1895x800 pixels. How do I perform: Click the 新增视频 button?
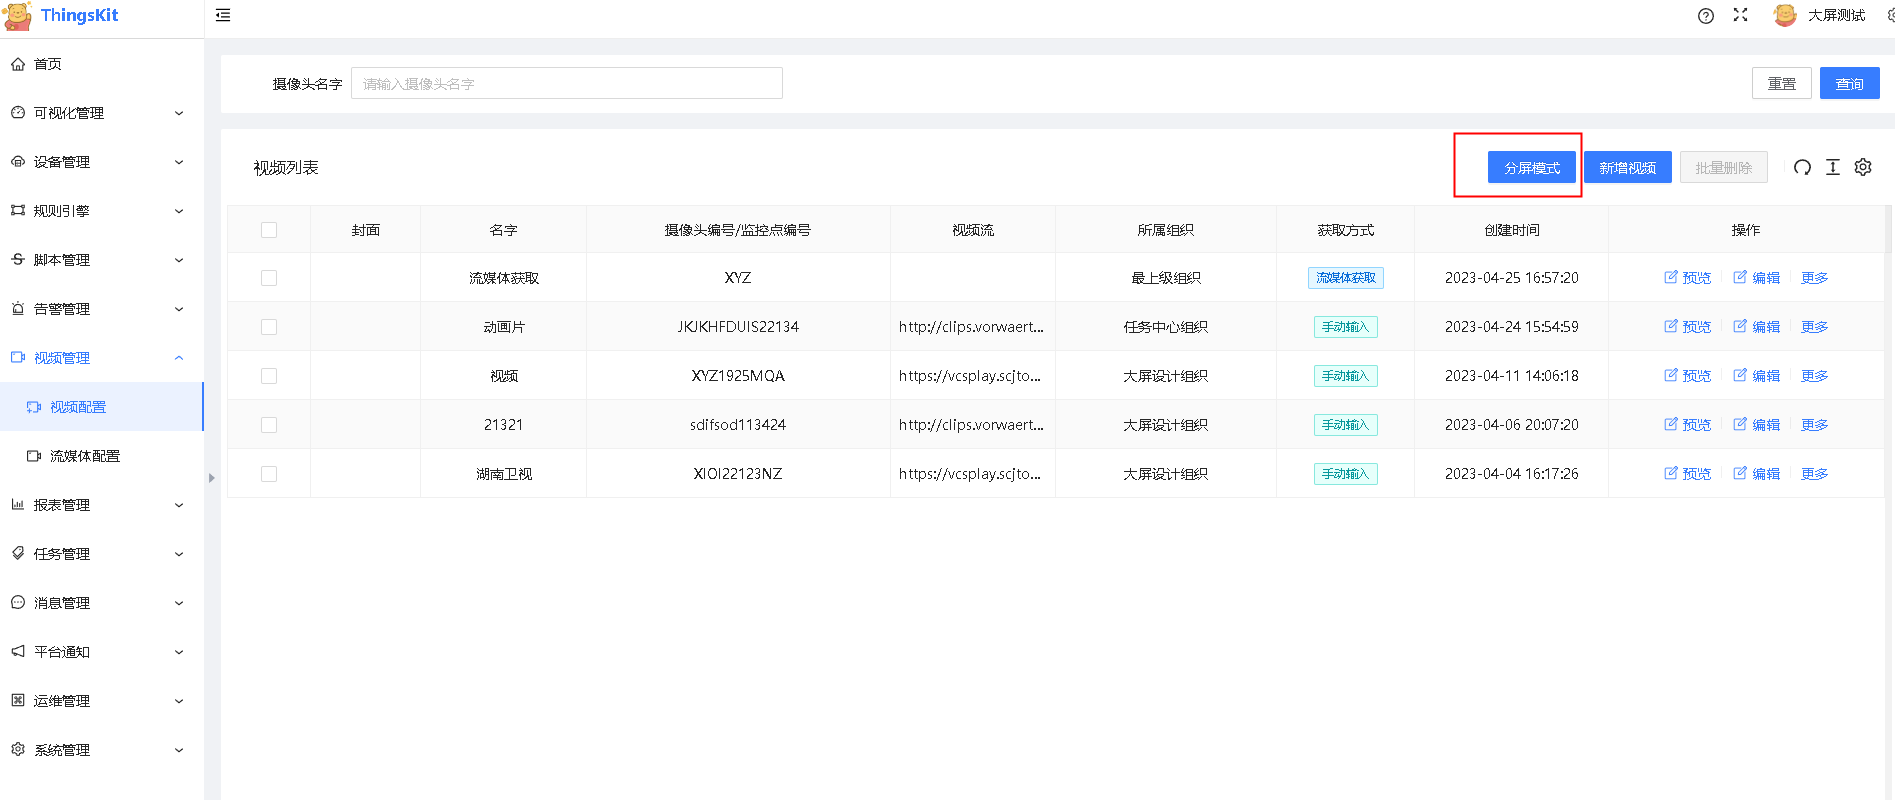click(1627, 167)
